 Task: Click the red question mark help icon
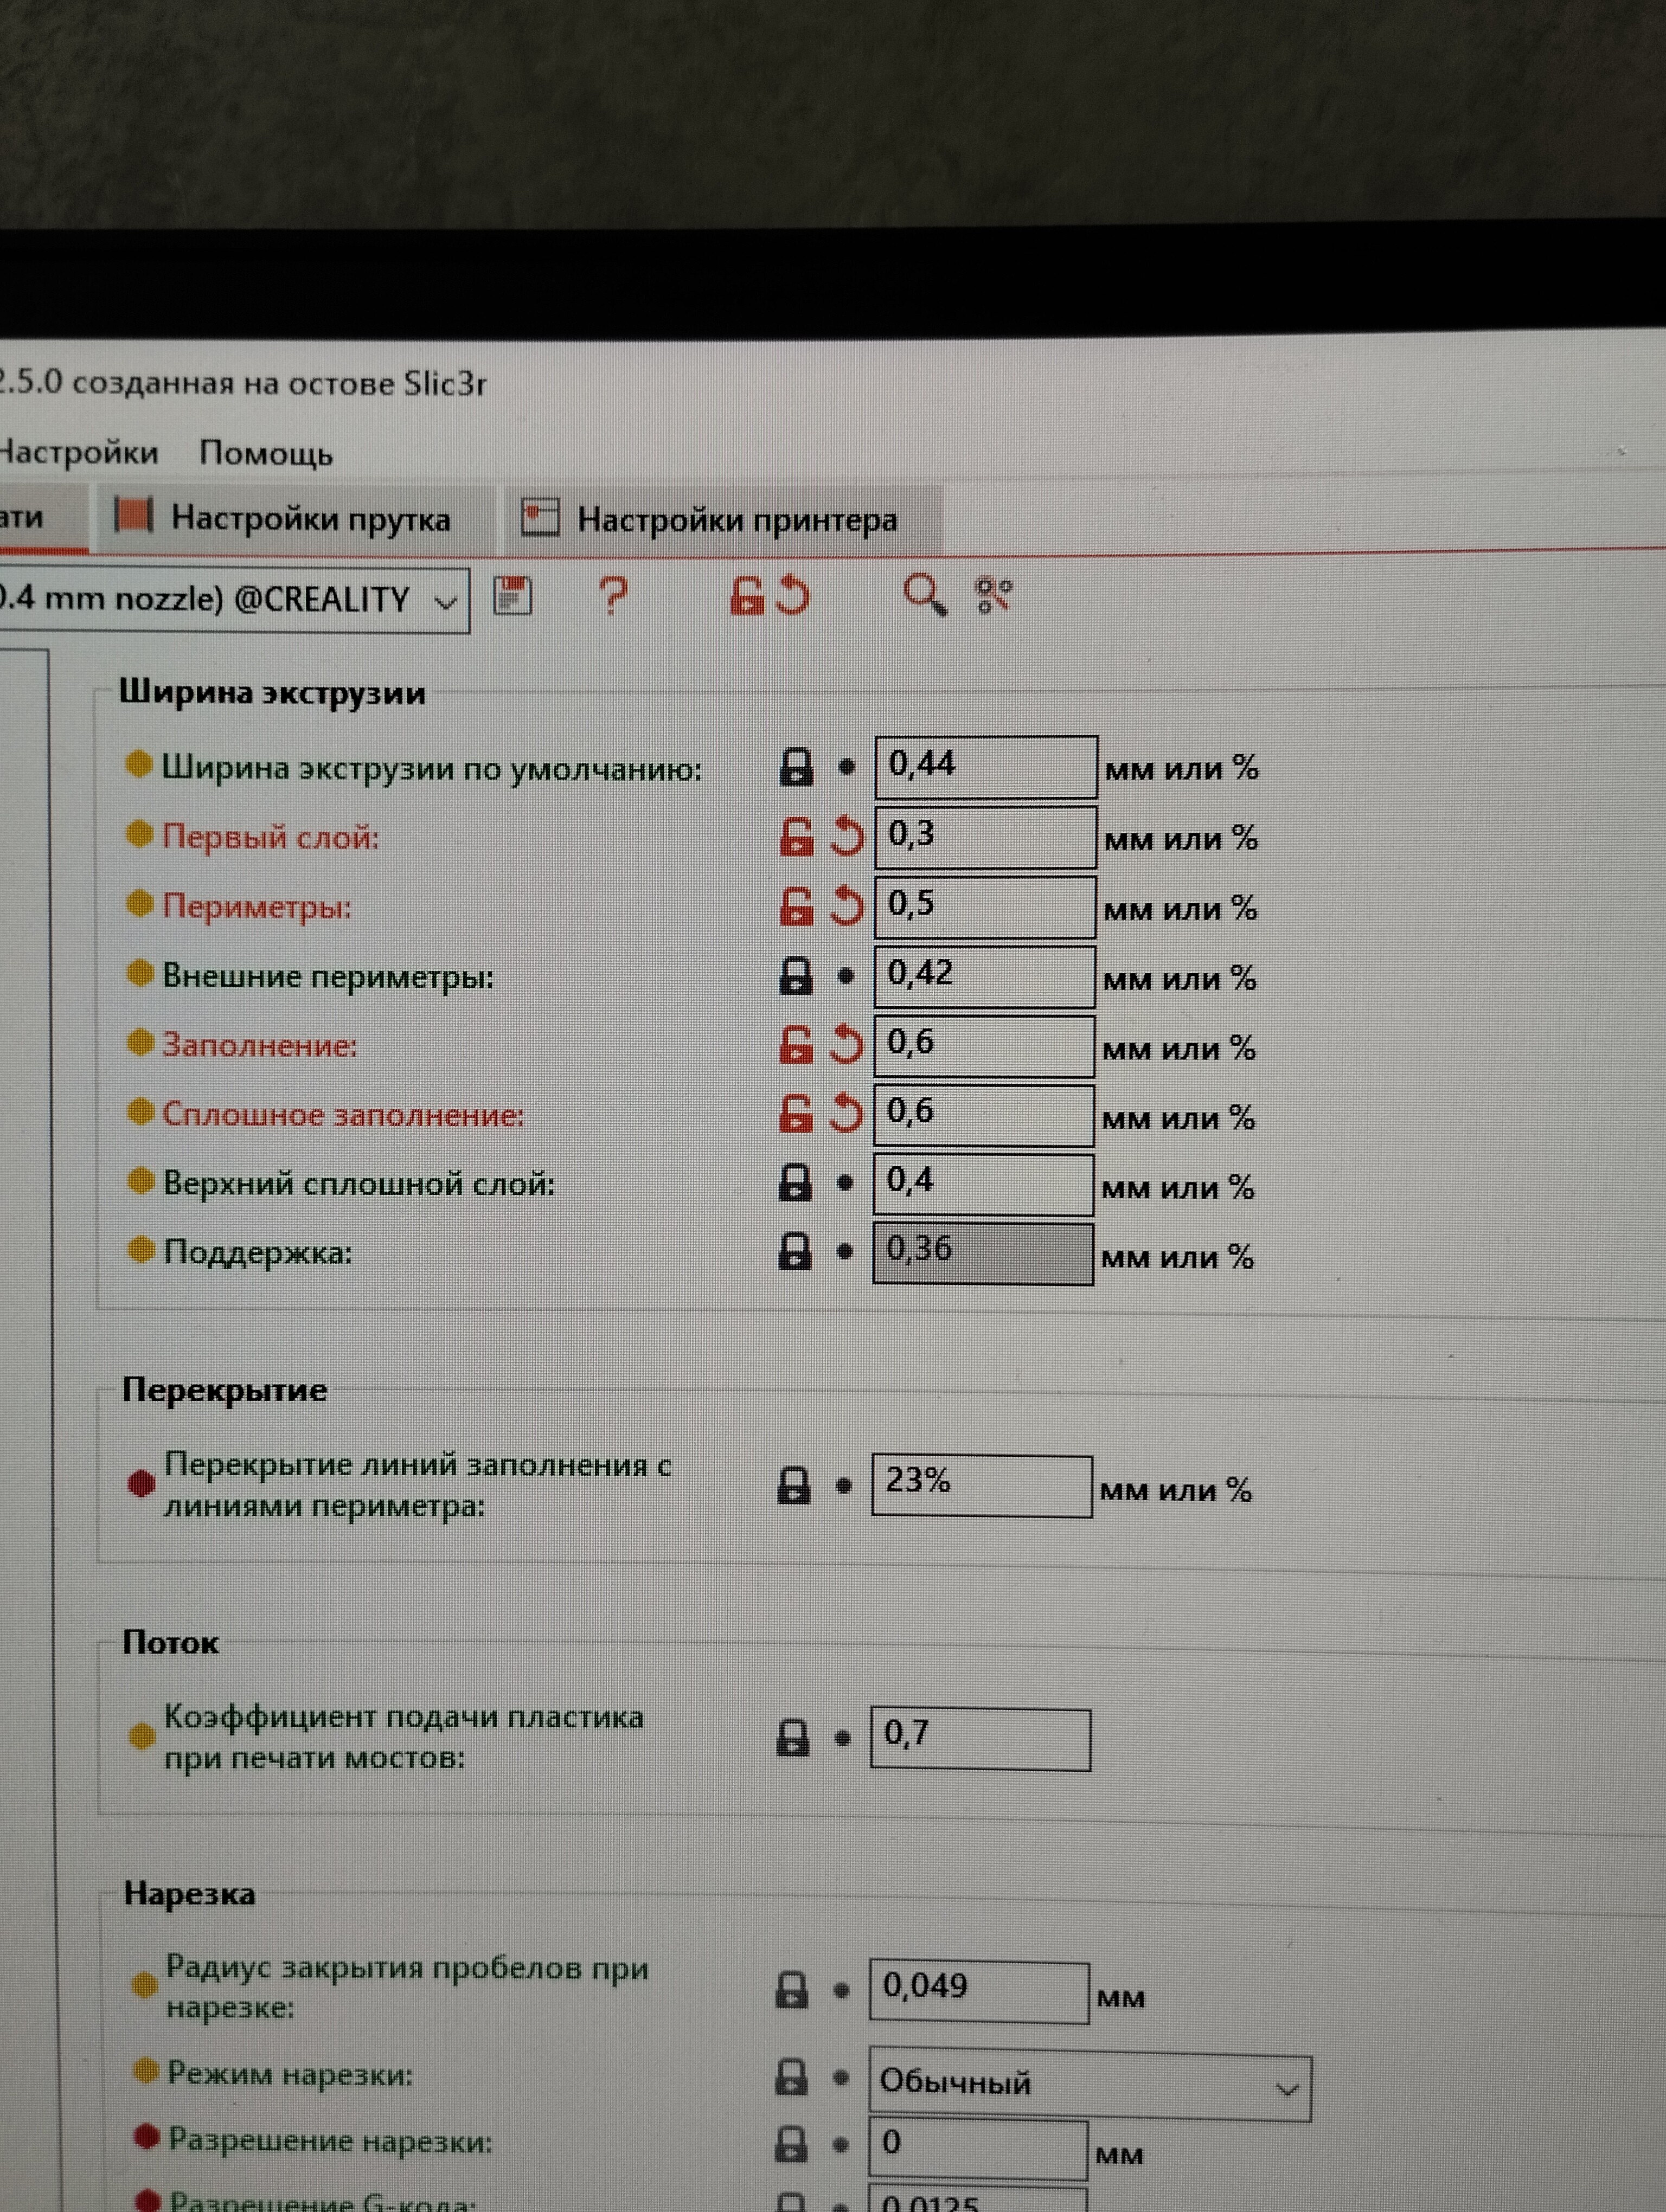pos(612,597)
